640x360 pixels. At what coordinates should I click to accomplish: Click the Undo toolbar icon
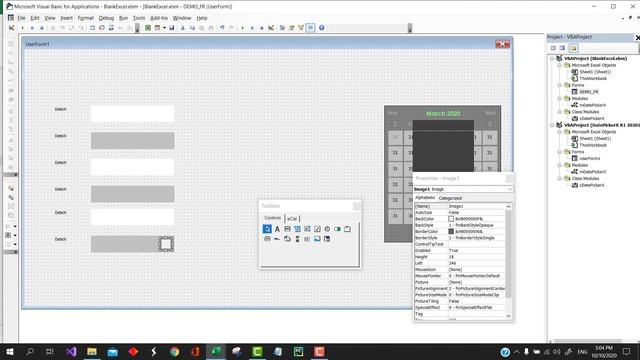tap(222, 28)
